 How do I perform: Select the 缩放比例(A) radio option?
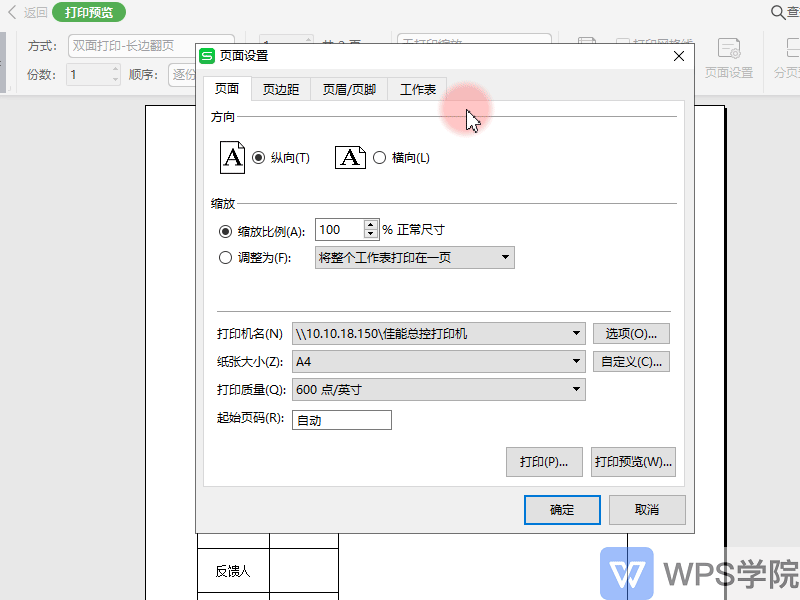tap(226, 232)
